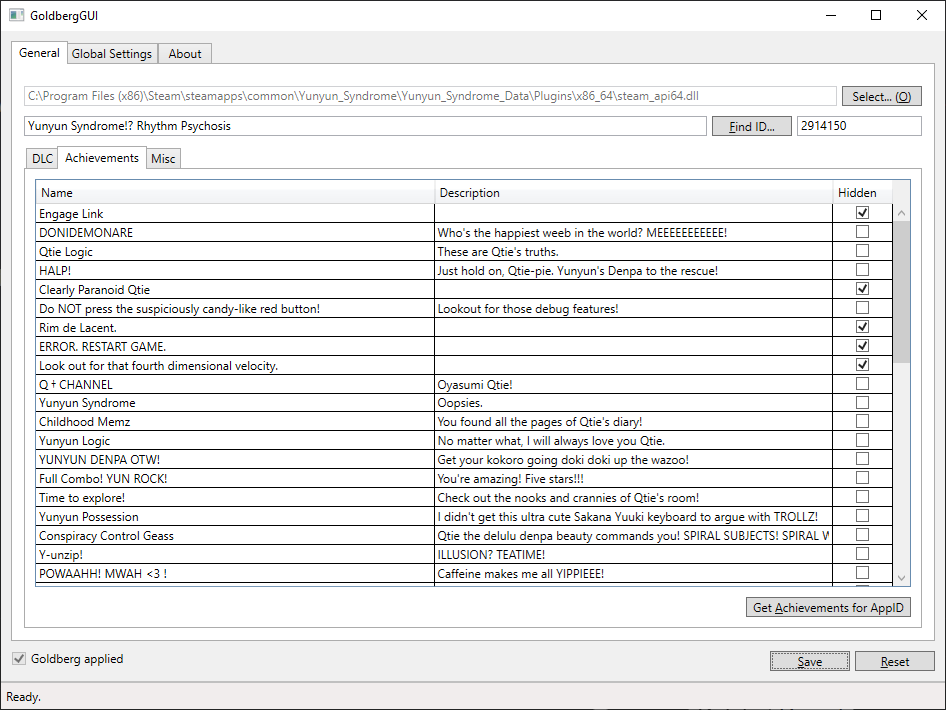Minimize the GoldbergGUI window
Viewport: 946px width, 710px height.
pos(831,15)
